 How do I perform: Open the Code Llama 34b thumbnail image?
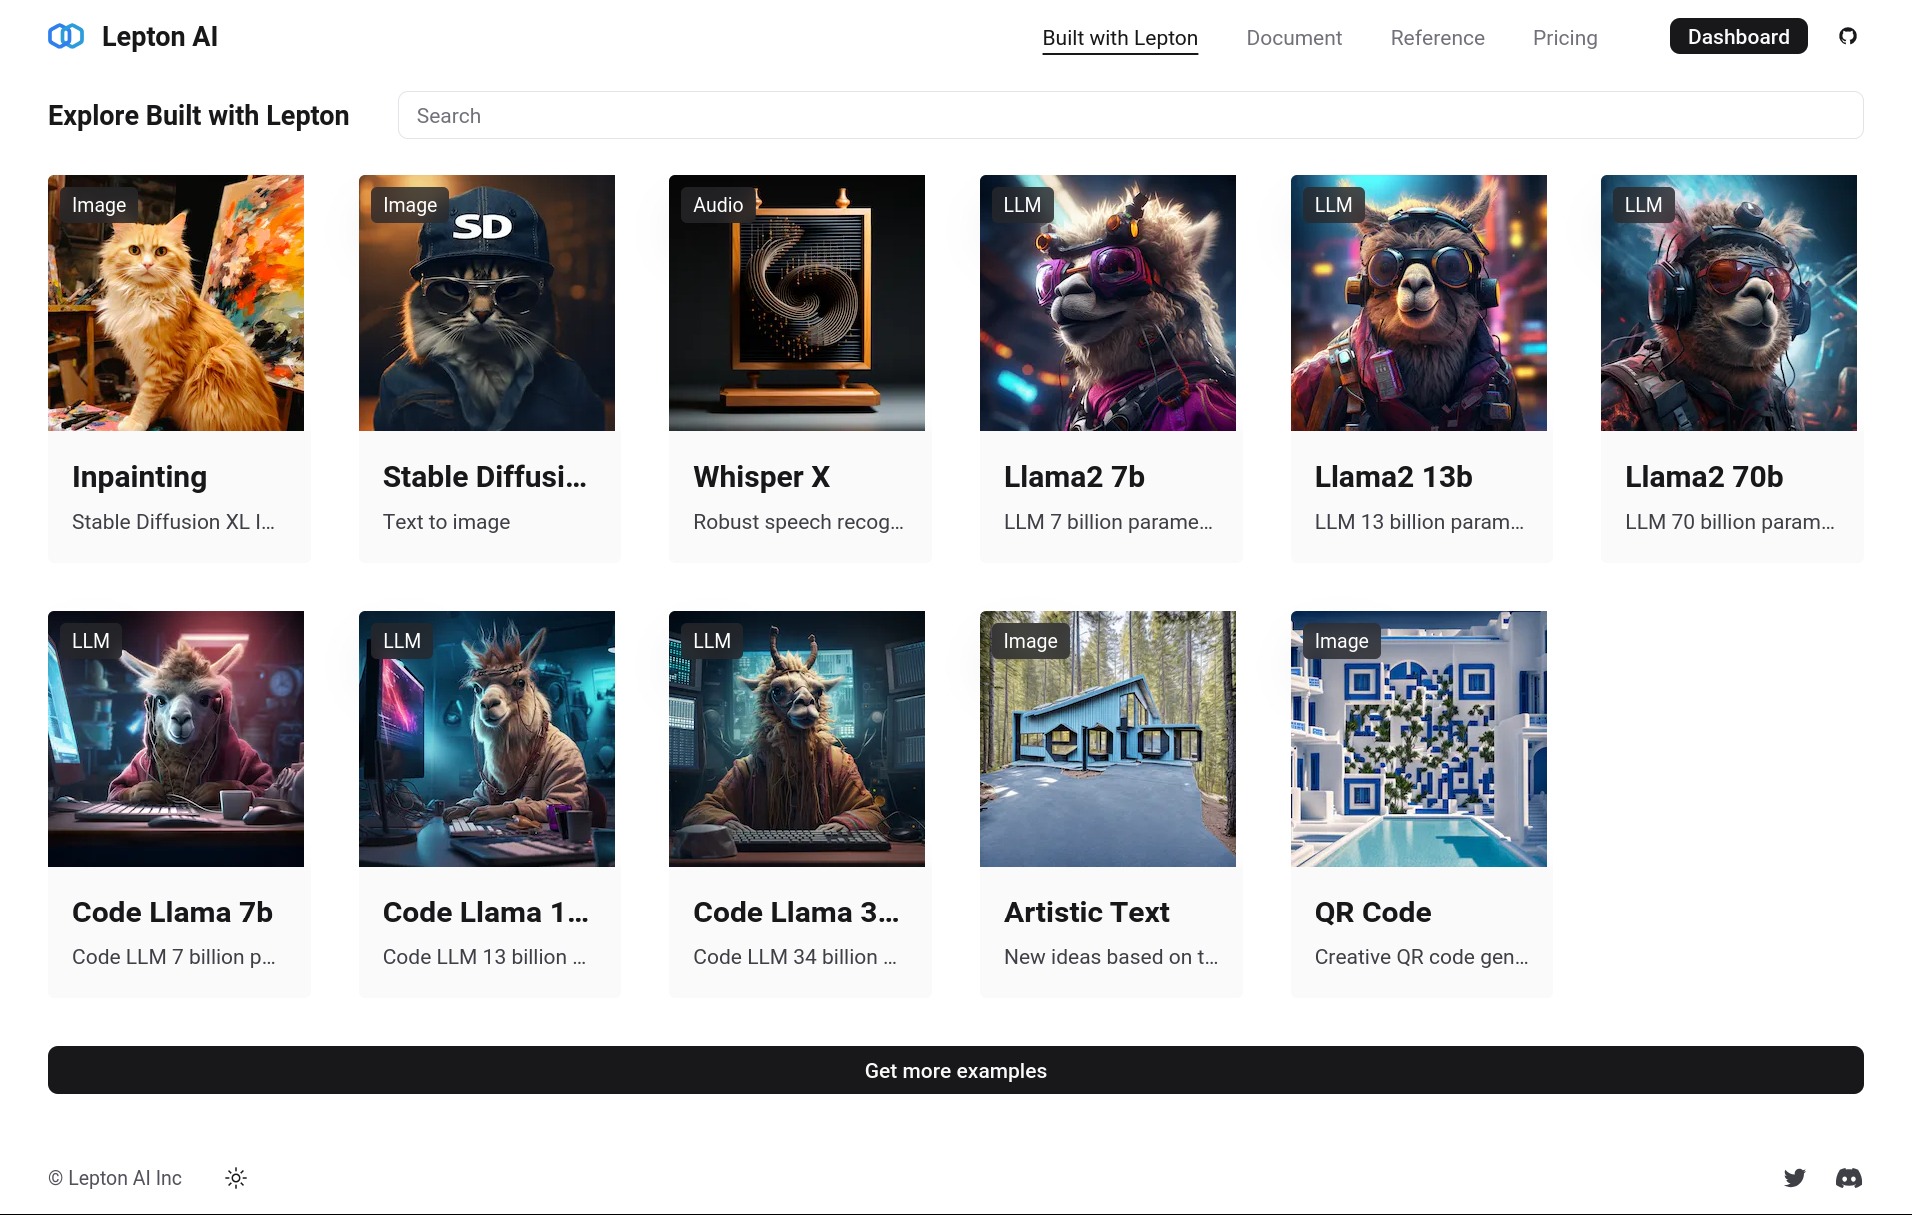click(797, 739)
